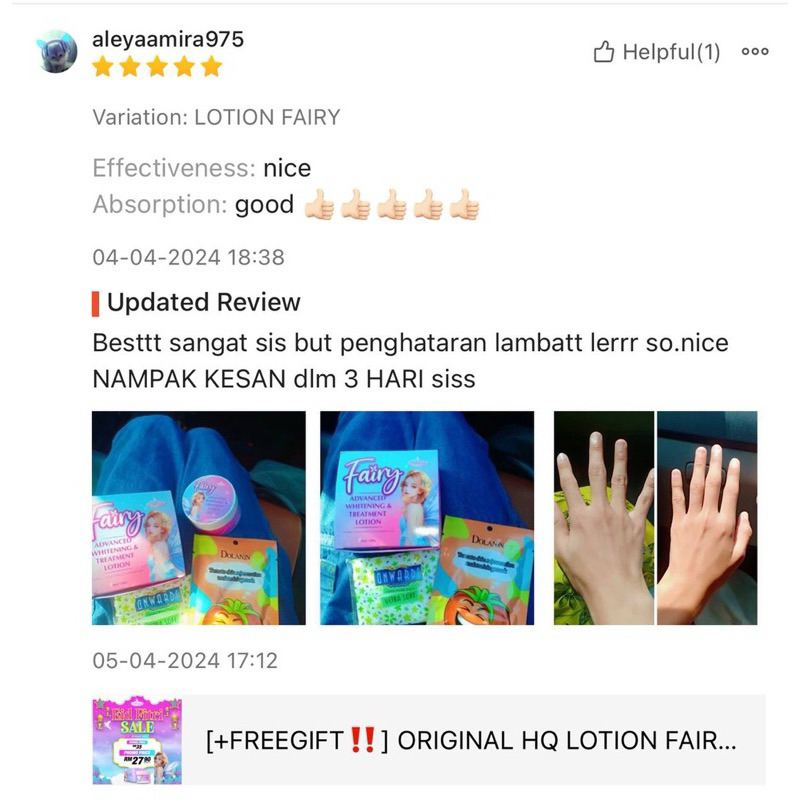Viewport: 800px width, 800px height.
Task: Click the review text about penghataran lambatt
Action: (410, 361)
